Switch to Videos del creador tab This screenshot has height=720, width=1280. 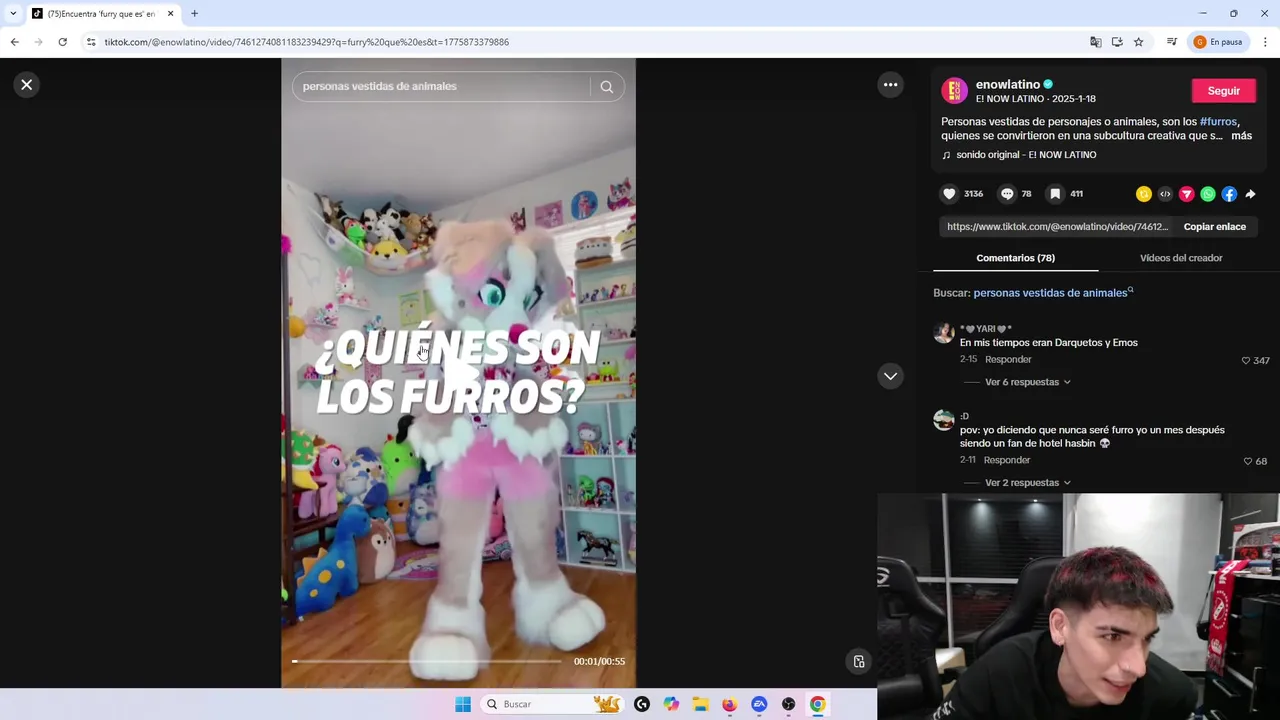[x=1181, y=258]
